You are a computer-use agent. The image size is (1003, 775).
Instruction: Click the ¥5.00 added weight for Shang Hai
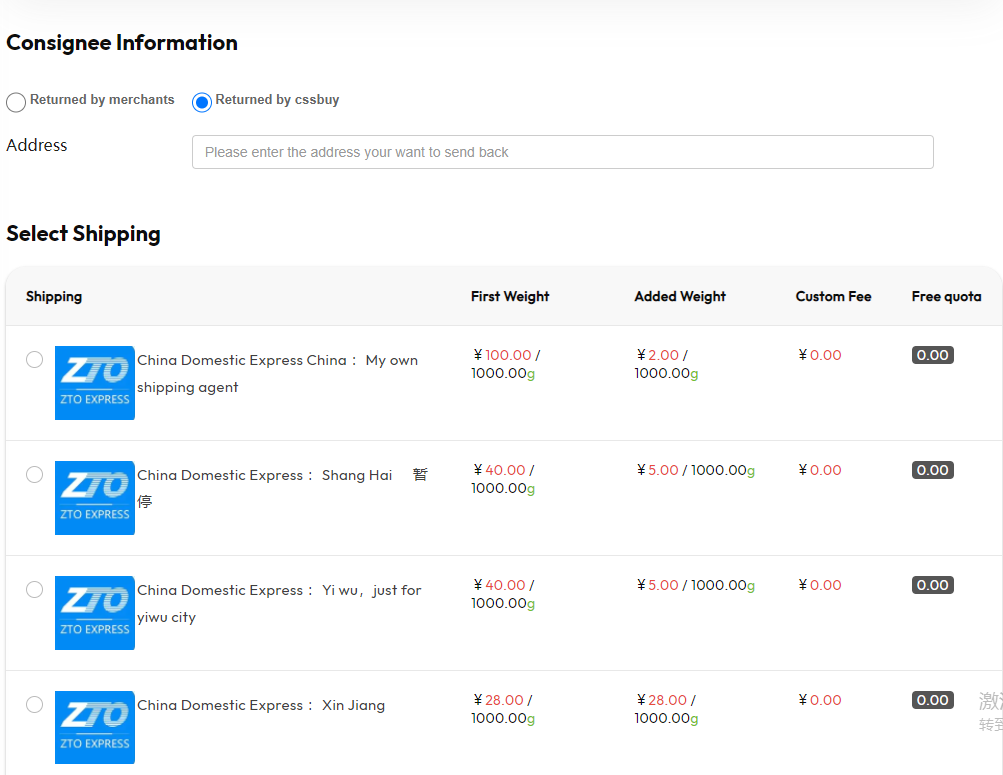point(658,470)
